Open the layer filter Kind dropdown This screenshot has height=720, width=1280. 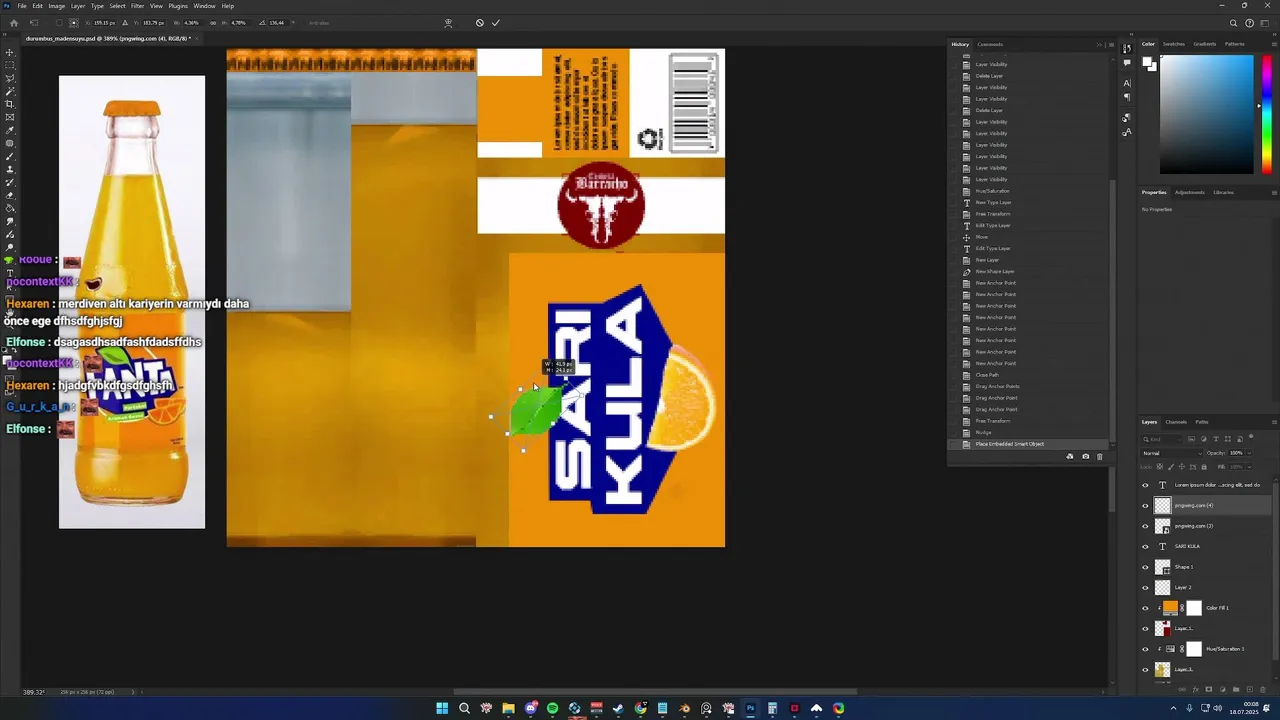1160,439
